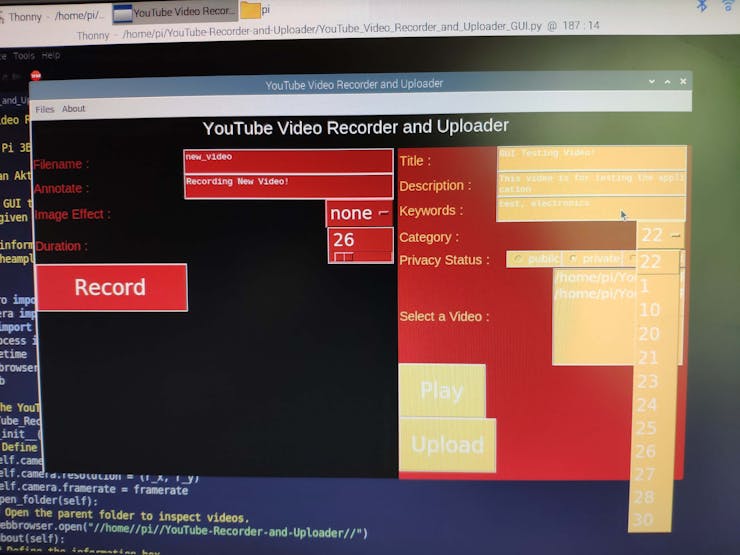Choose category 22 from the open list
This screenshot has width=740, height=555.
657,261
